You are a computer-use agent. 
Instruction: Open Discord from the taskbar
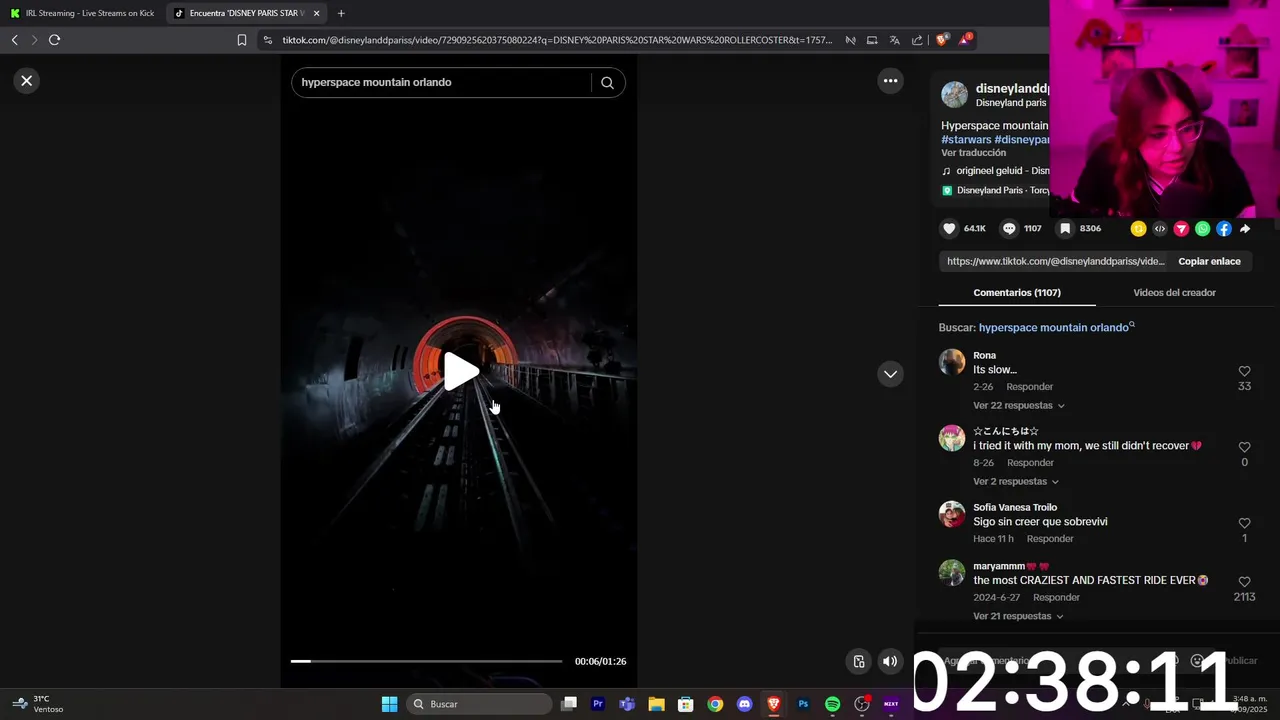[744, 704]
